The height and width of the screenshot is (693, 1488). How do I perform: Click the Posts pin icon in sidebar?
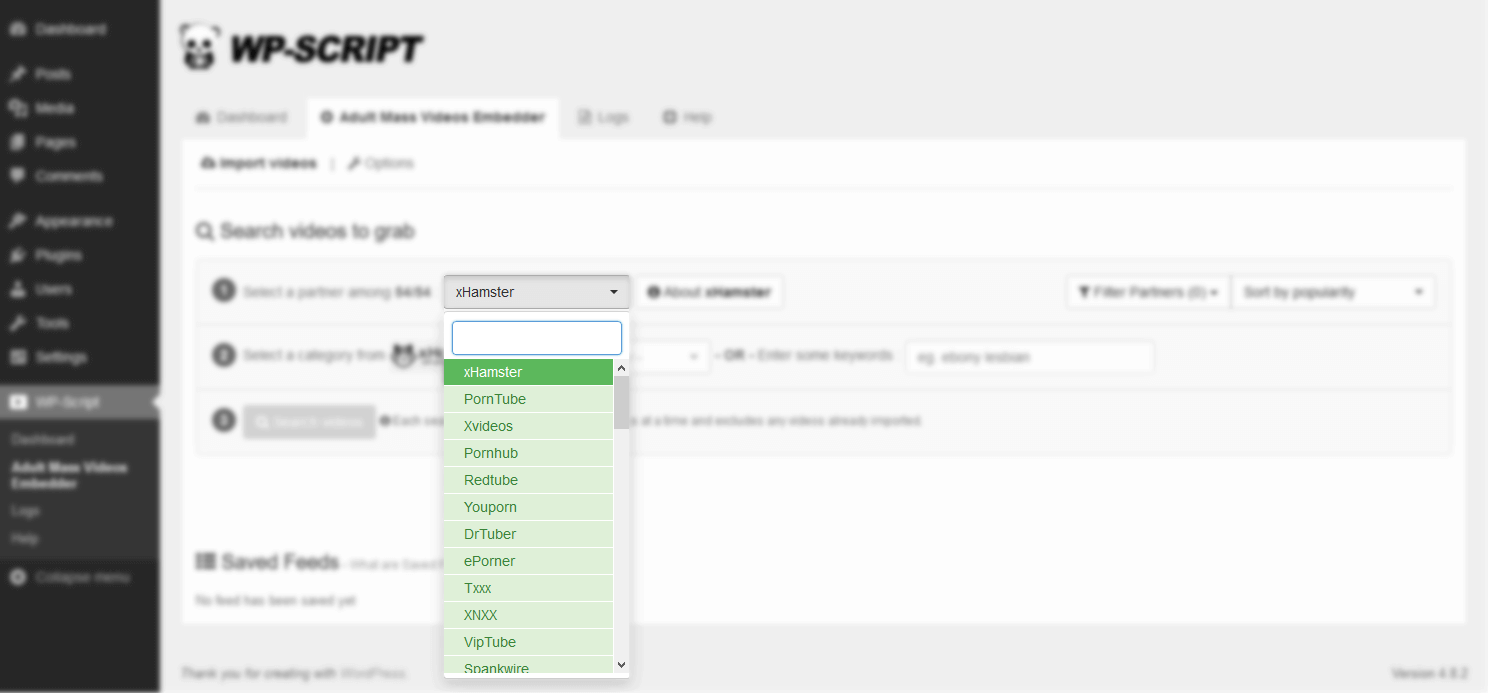18,74
